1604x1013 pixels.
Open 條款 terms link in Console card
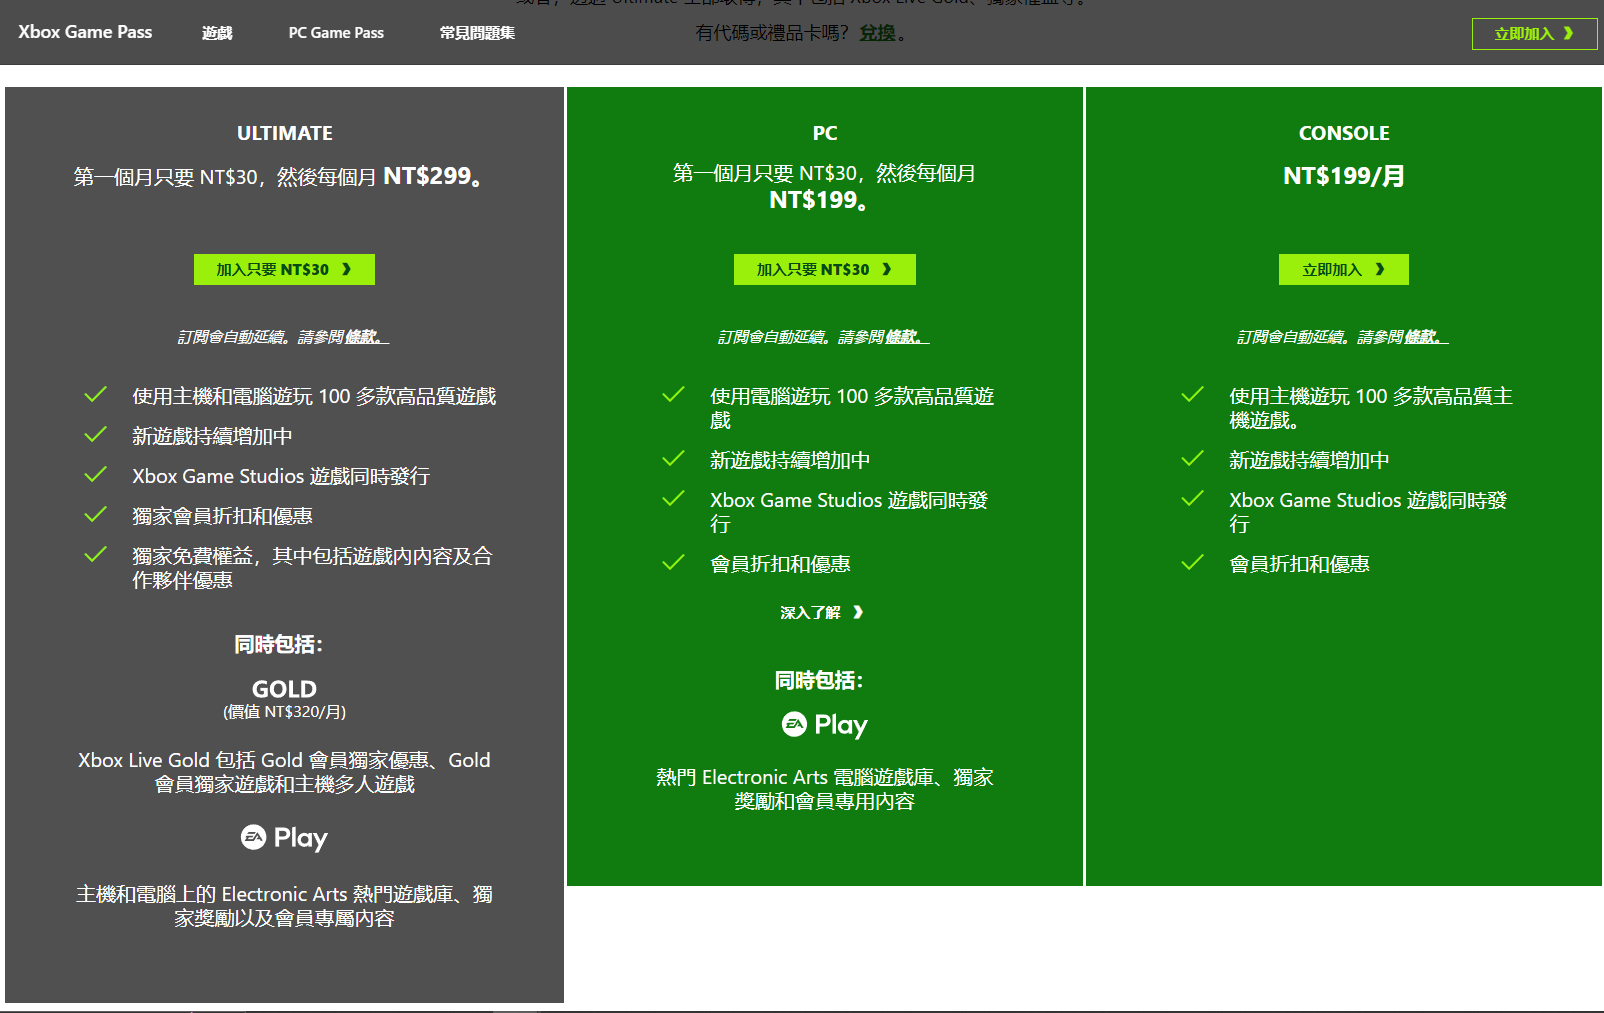tap(1426, 337)
